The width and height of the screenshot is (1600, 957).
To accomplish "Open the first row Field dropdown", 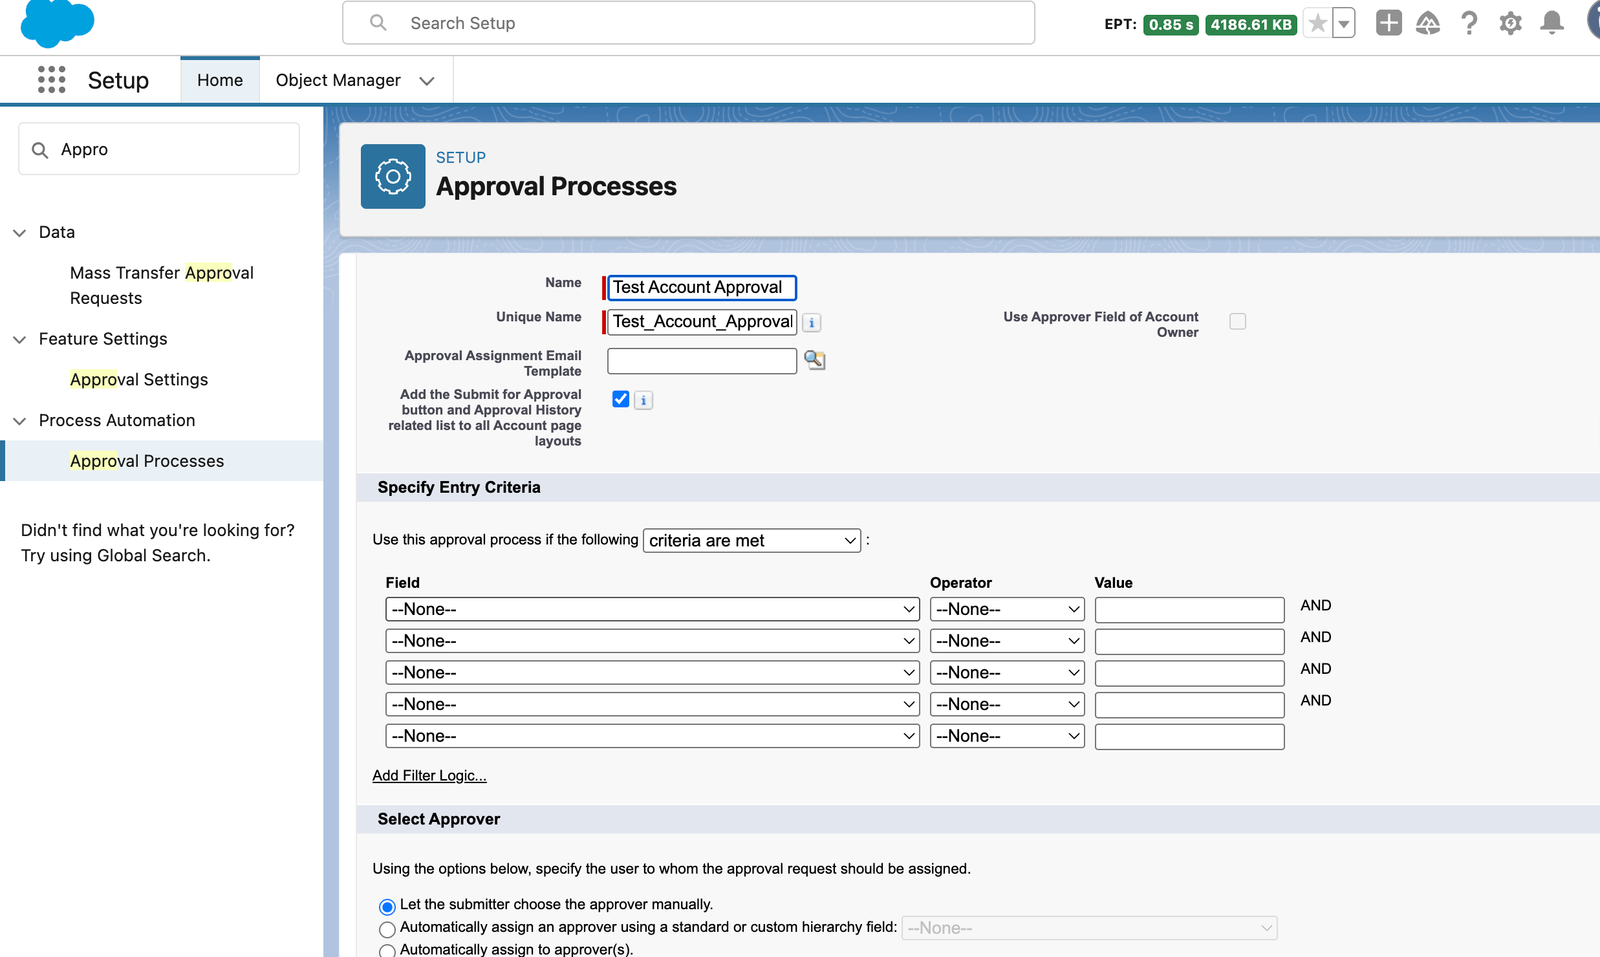I will coord(652,609).
